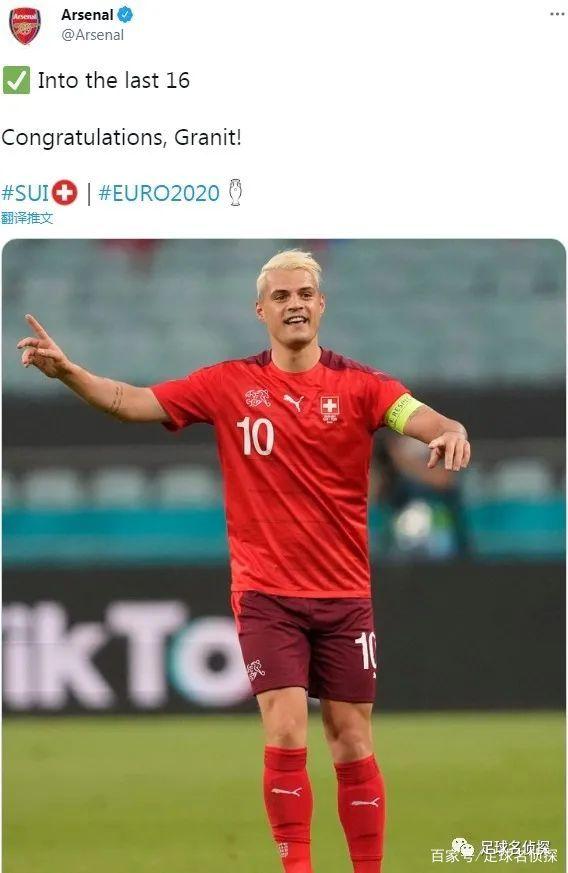Image resolution: width=568 pixels, height=873 pixels.
Task: Open the #SUI hashtag
Action: point(25,193)
